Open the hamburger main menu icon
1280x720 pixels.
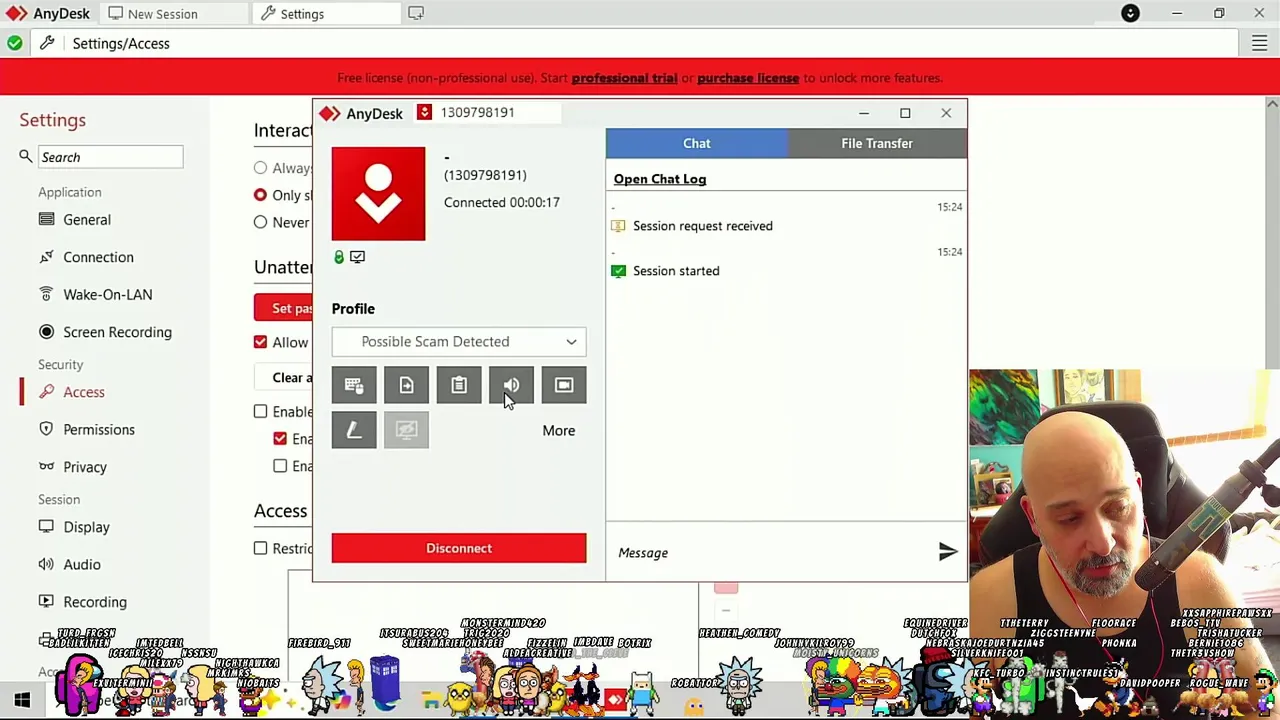pyautogui.click(x=1259, y=43)
